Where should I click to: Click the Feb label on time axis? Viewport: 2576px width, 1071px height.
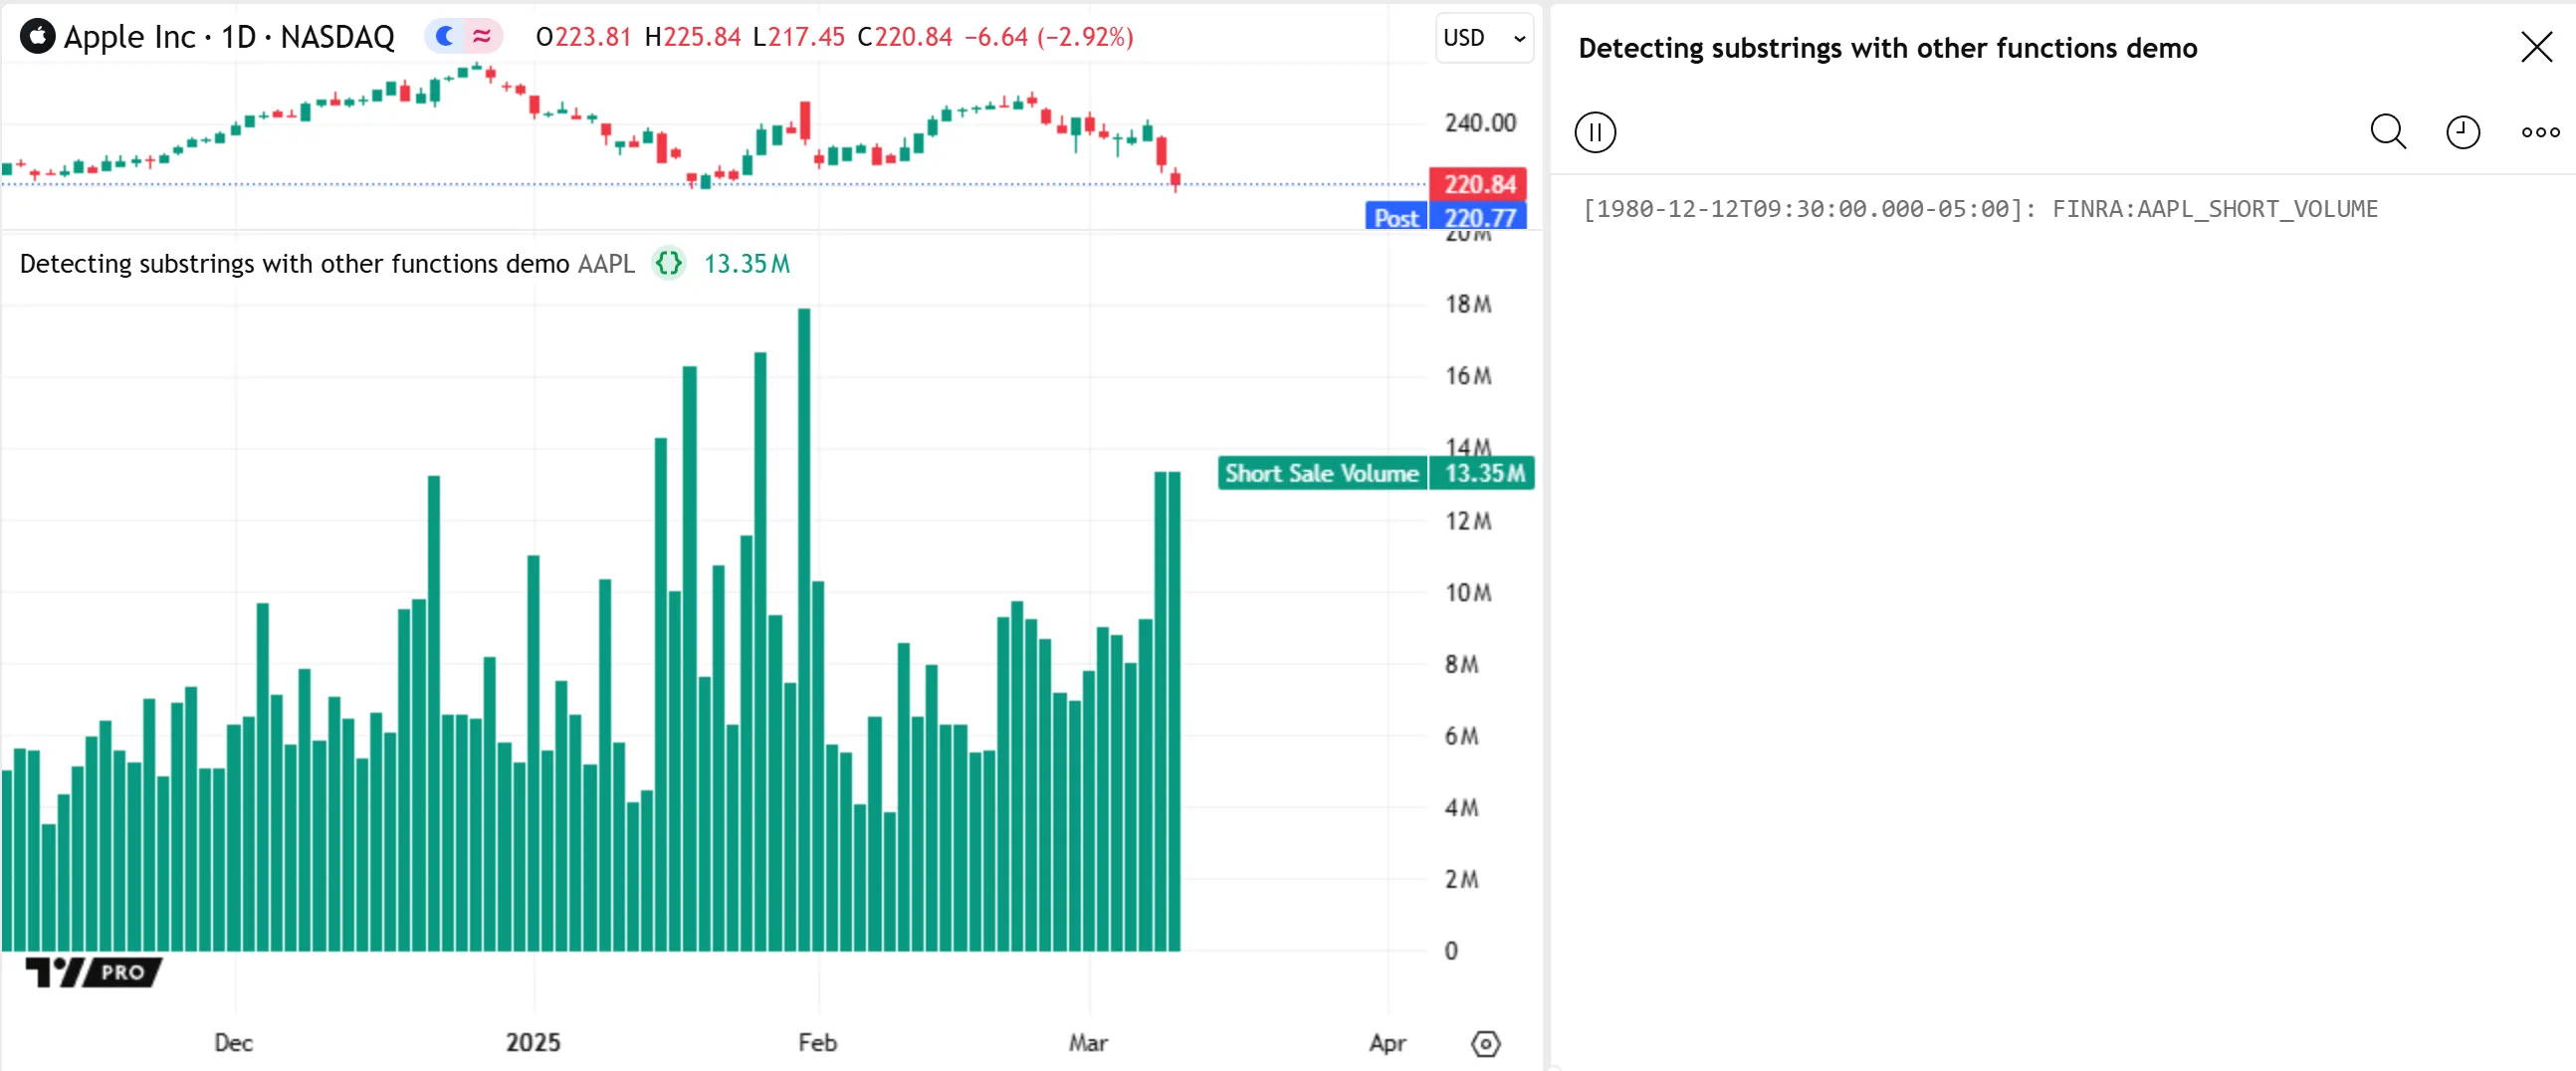click(x=817, y=1043)
